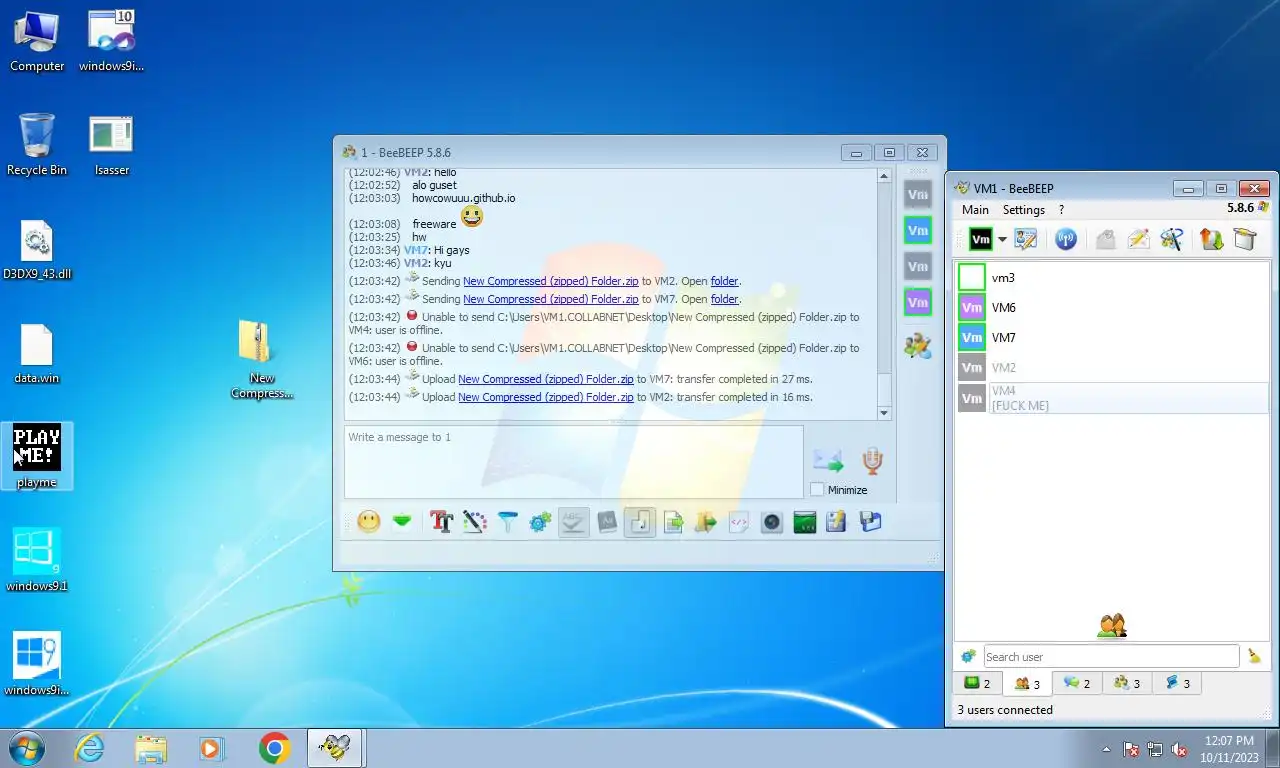Click the blue funnel filter icon
1280x768 pixels.
(508, 522)
